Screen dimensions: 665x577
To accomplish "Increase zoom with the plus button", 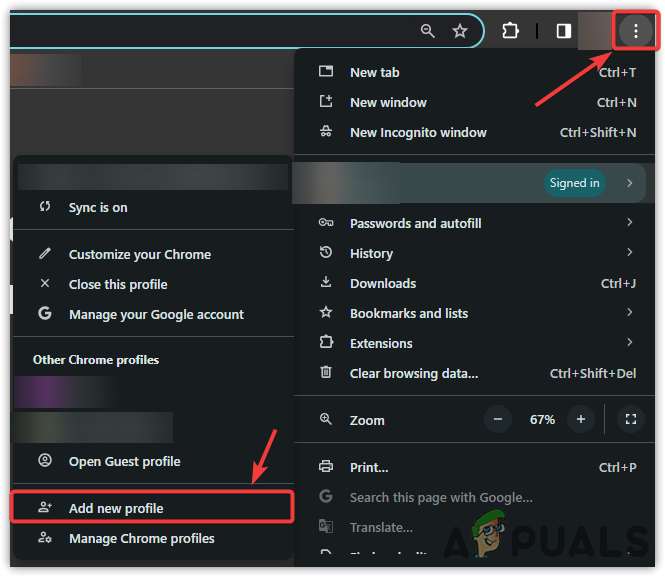I will tap(581, 419).
